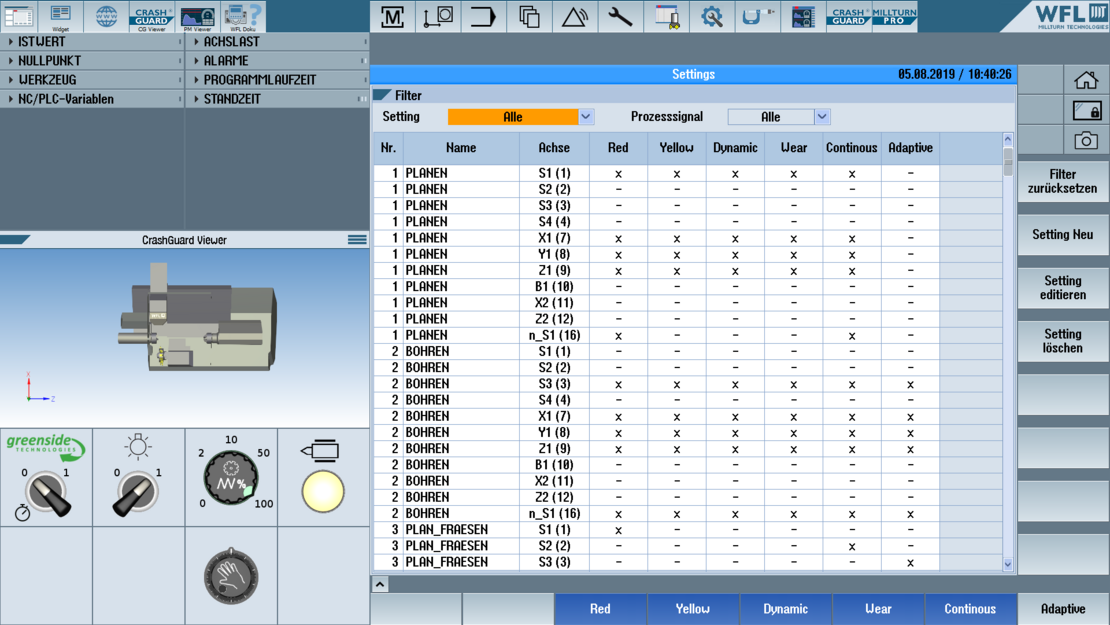The image size is (1110, 625).
Task: Click the home icon on right panel
Action: (1086, 80)
